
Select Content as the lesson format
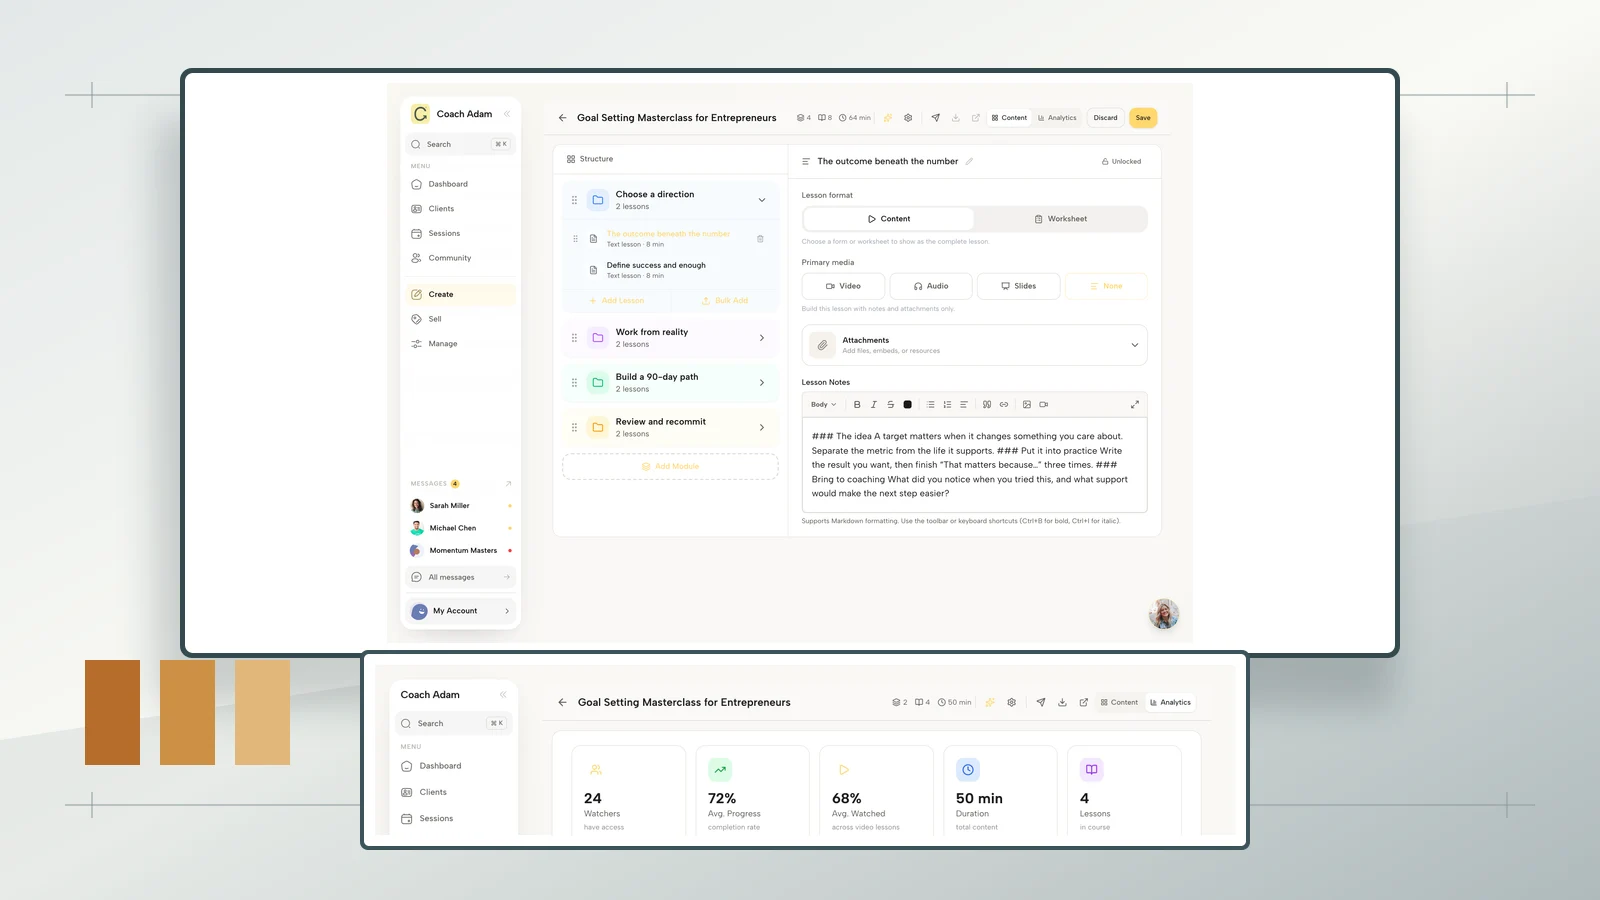pyautogui.click(x=889, y=219)
